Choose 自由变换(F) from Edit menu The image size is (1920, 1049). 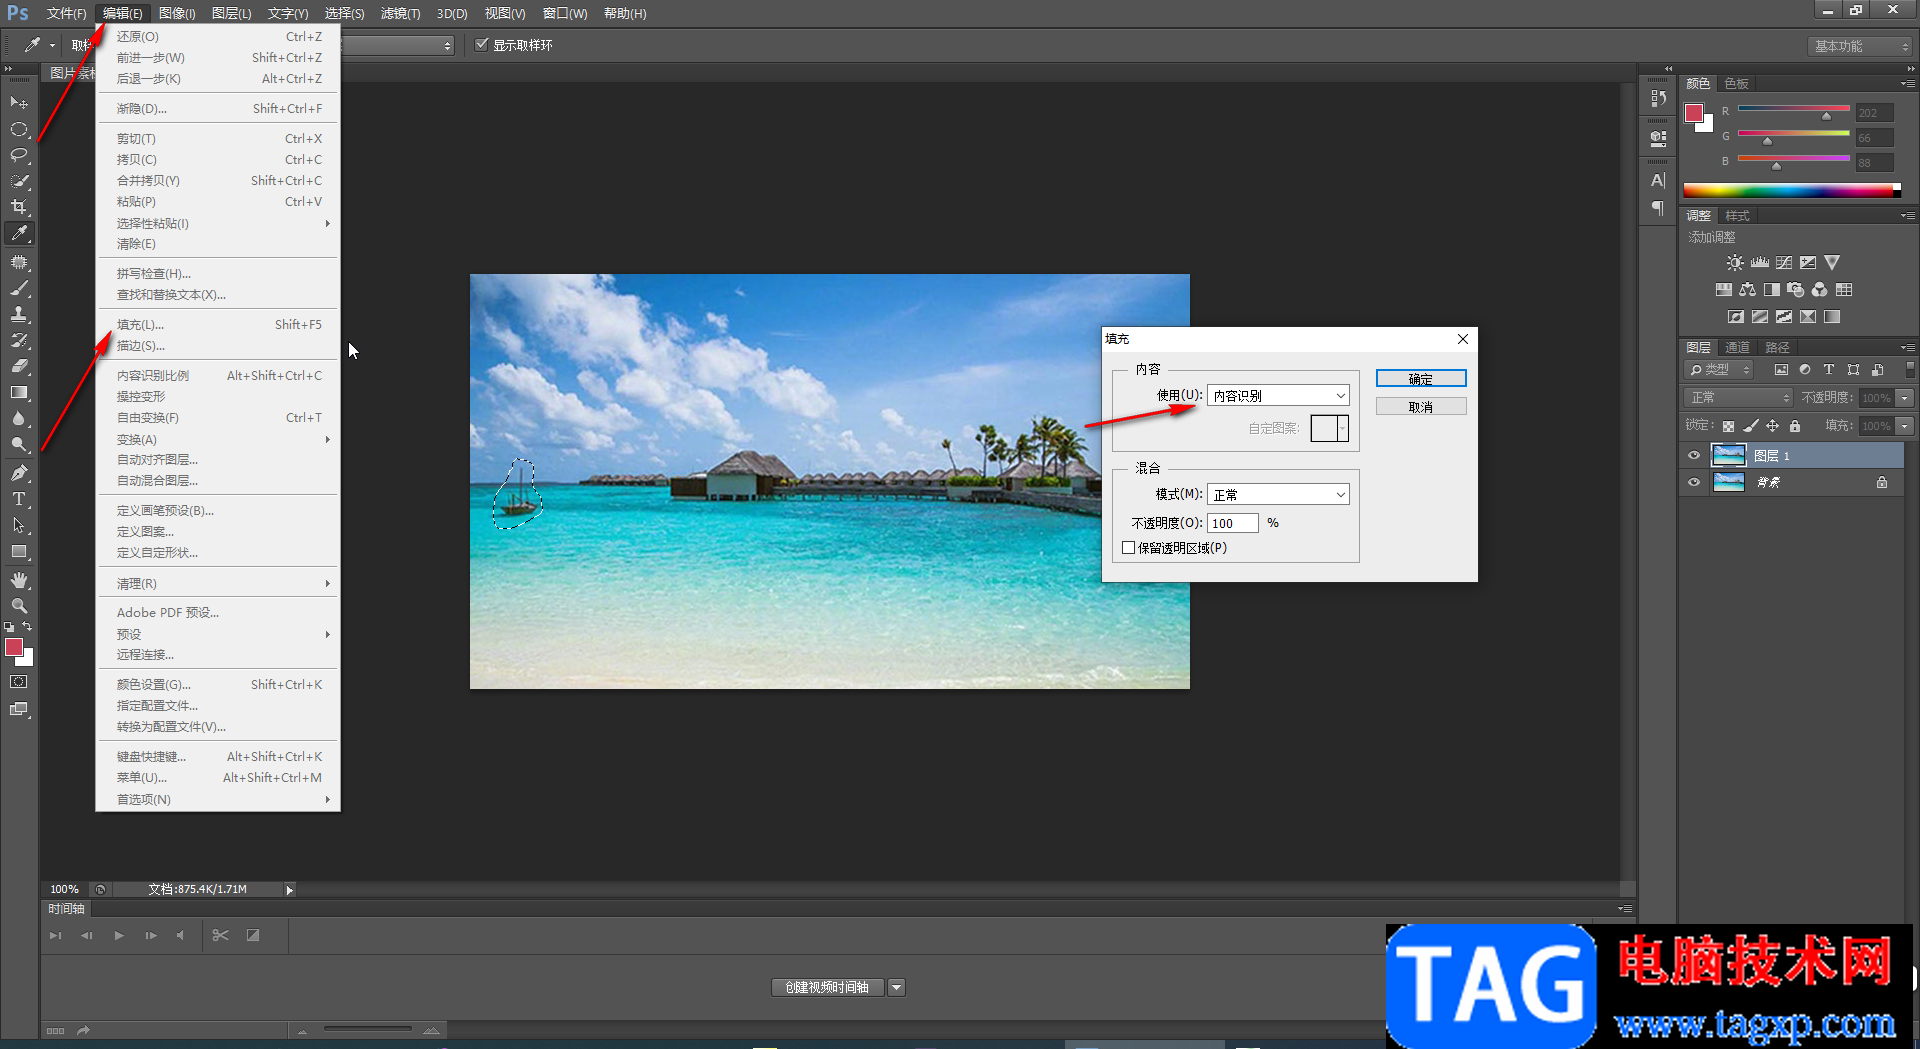pyautogui.click(x=218, y=418)
